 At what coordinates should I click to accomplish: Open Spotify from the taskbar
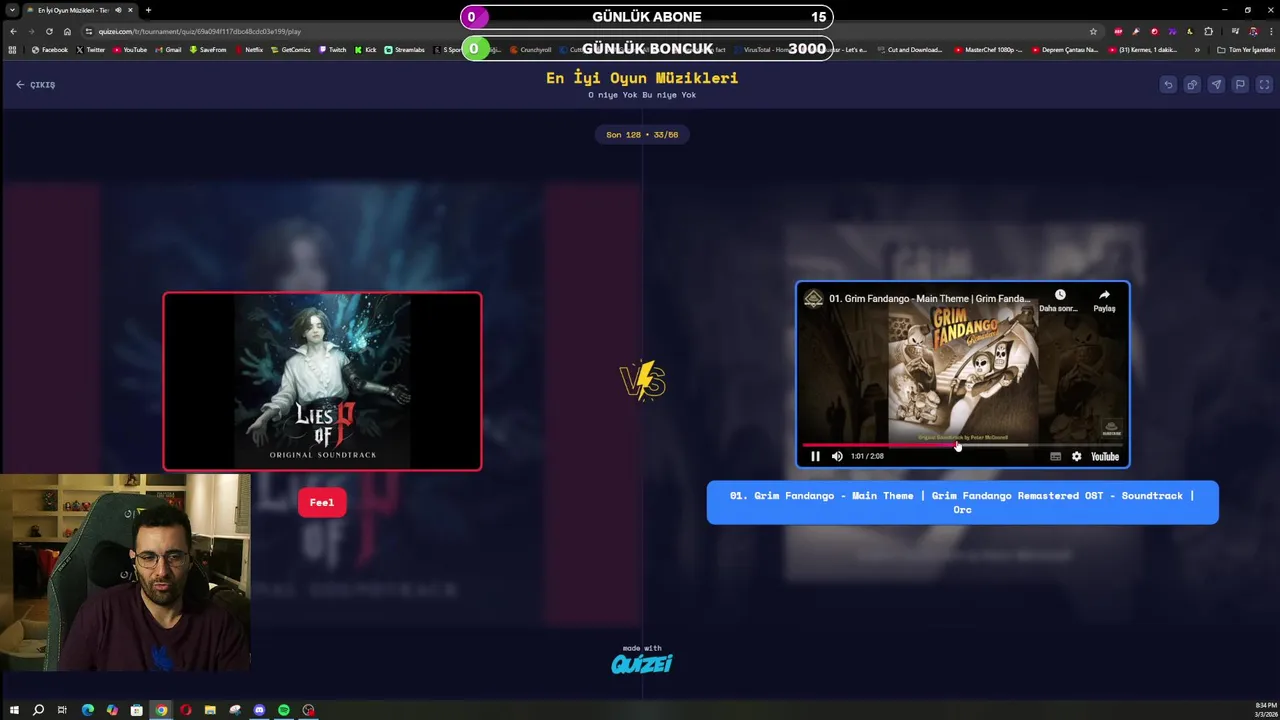[284, 710]
